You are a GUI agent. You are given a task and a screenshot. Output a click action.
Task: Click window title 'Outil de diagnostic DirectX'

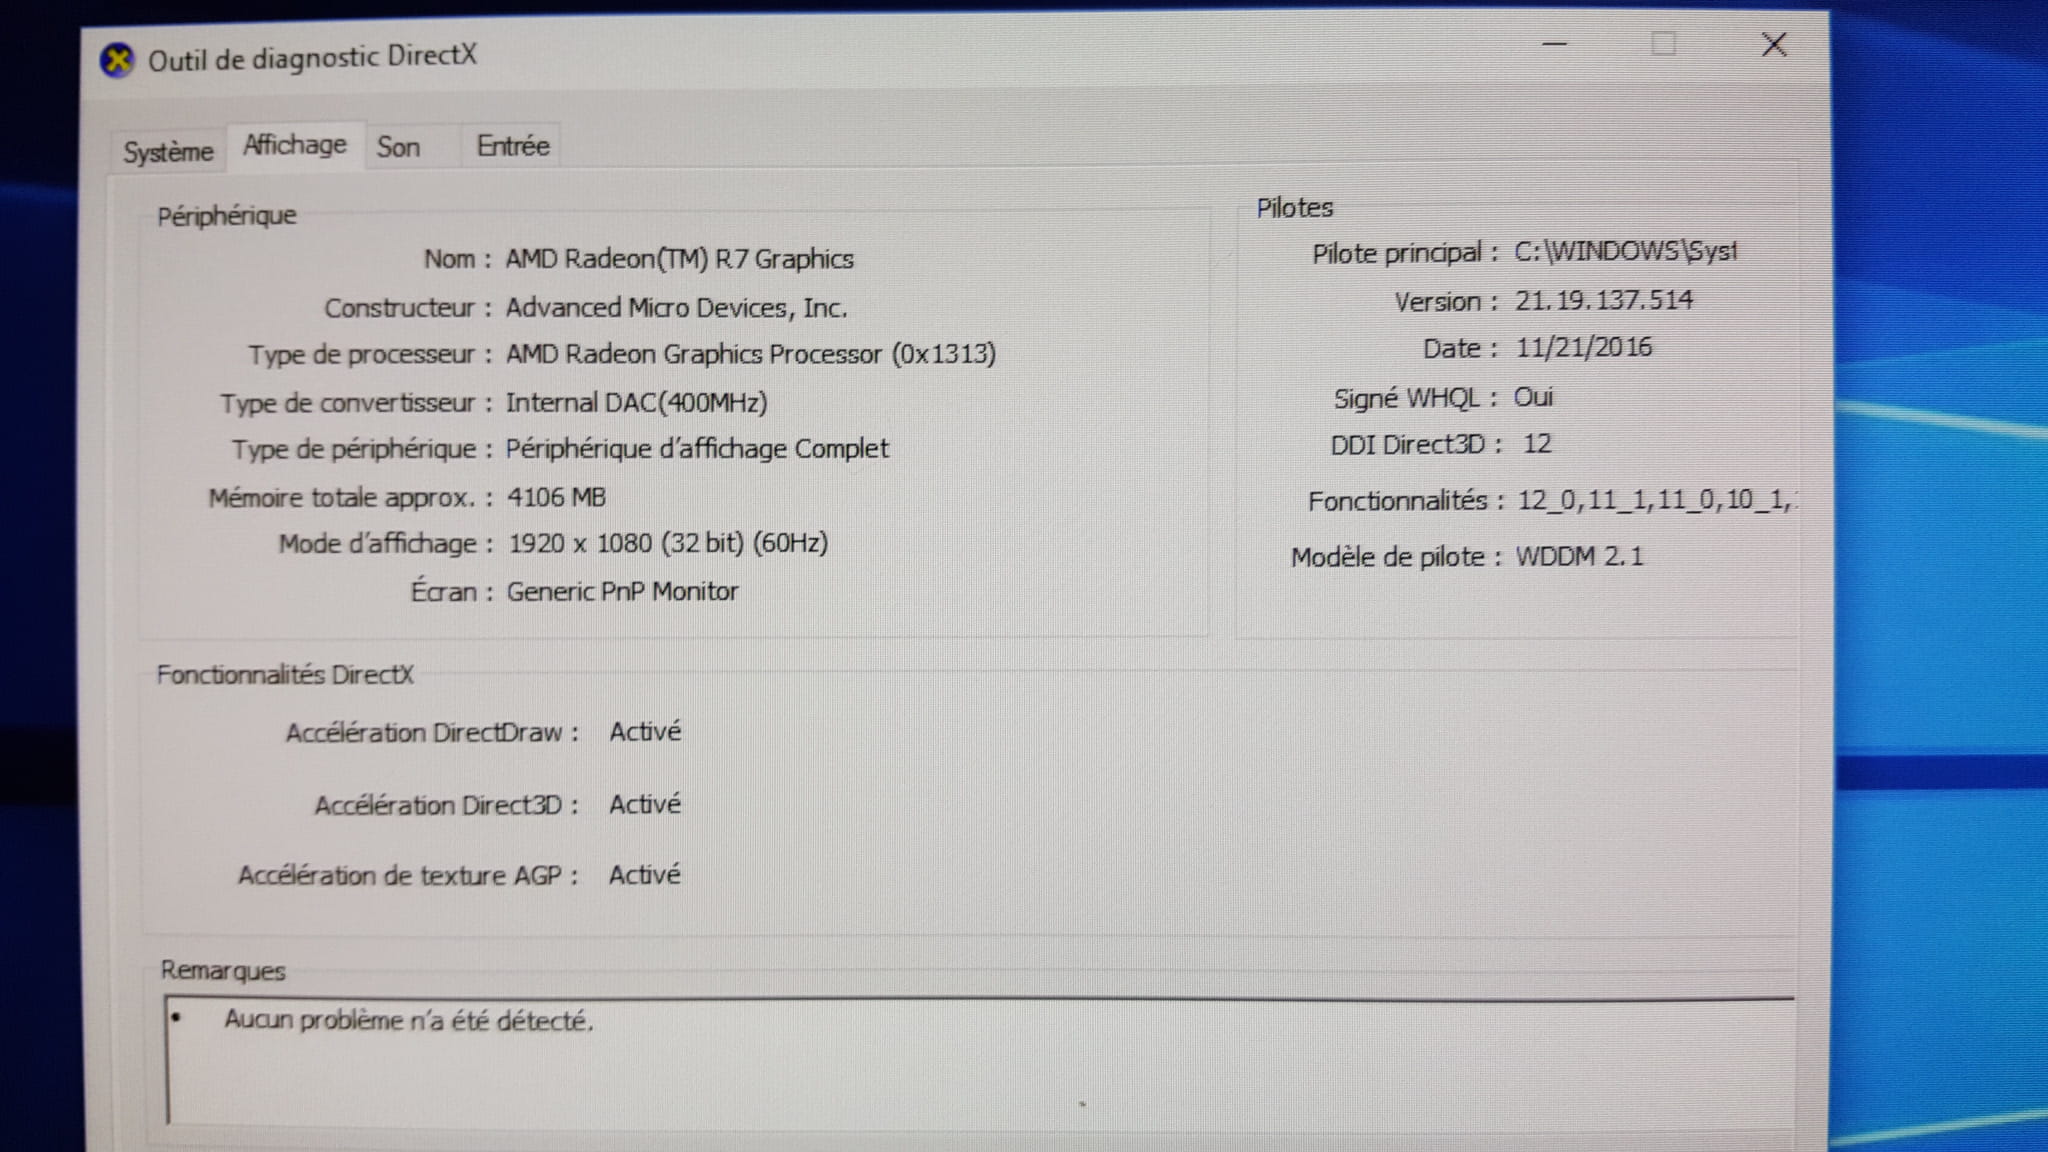pyautogui.click(x=313, y=58)
